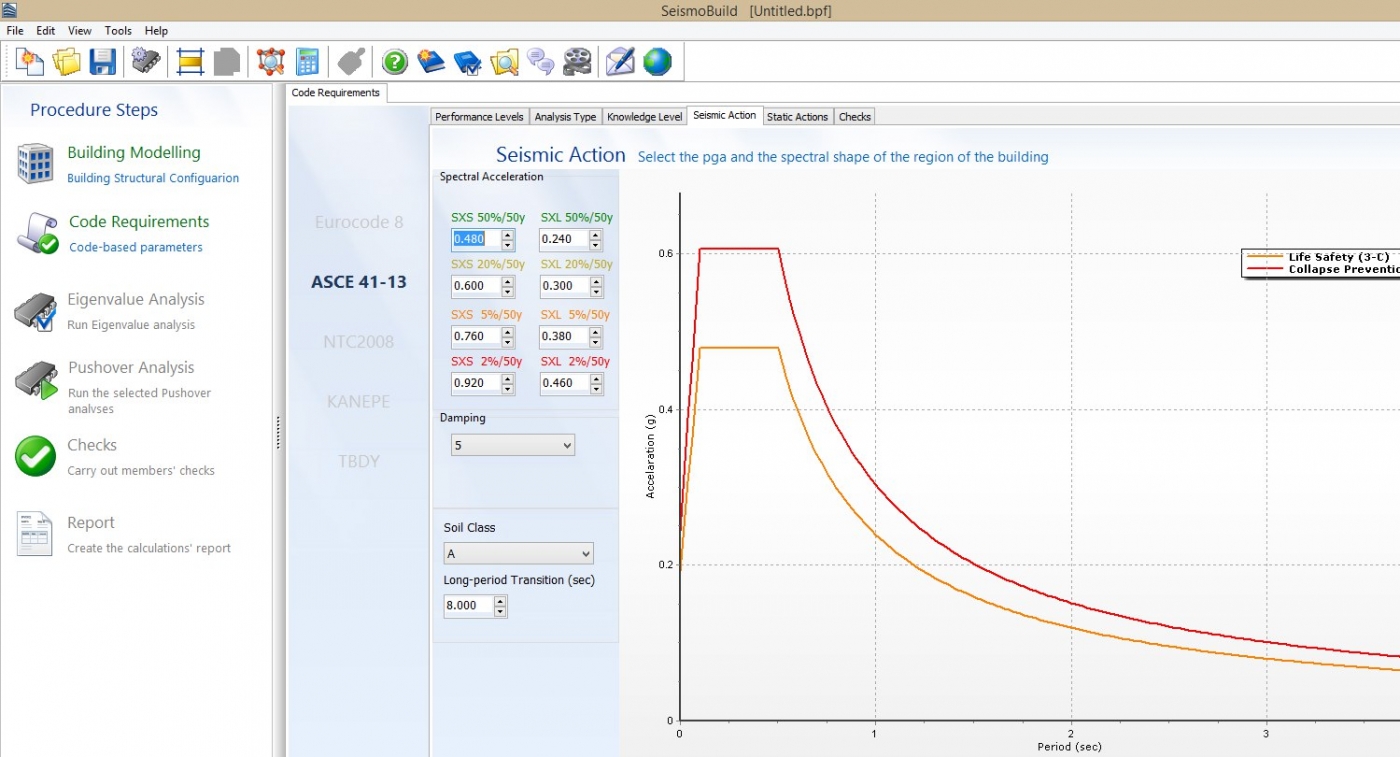The width and height of the screenshot is (1400, 757).
Task: Click the globe website icon
Action: (x=657, y=62)
